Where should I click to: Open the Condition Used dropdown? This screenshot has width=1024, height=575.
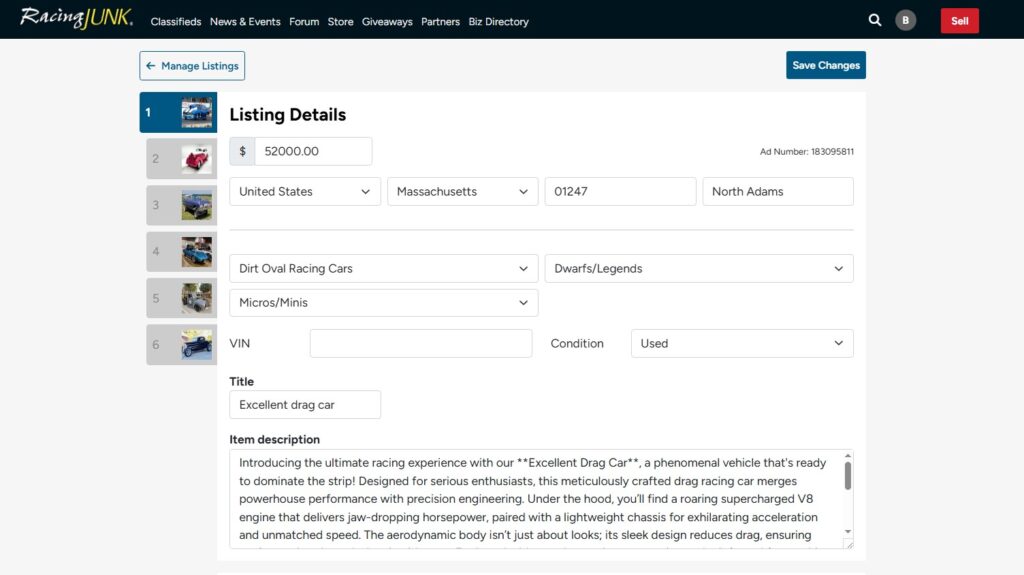742,343
